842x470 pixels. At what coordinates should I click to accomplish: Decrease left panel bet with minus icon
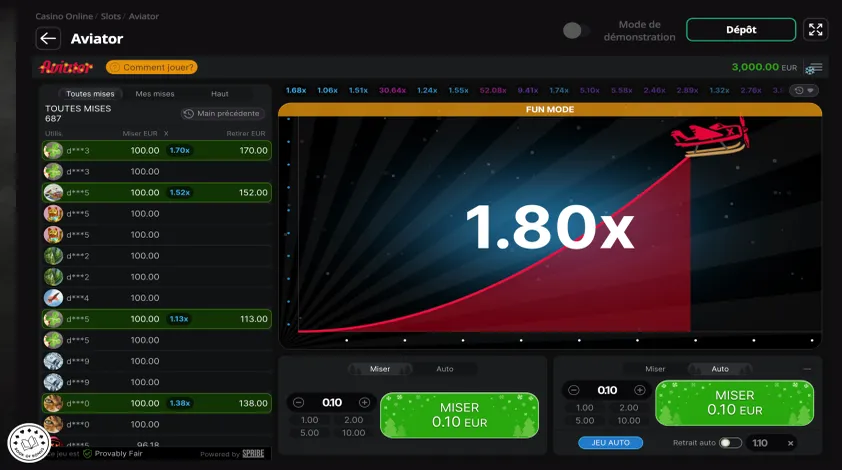pyautogui.click(x=299, y=402)
